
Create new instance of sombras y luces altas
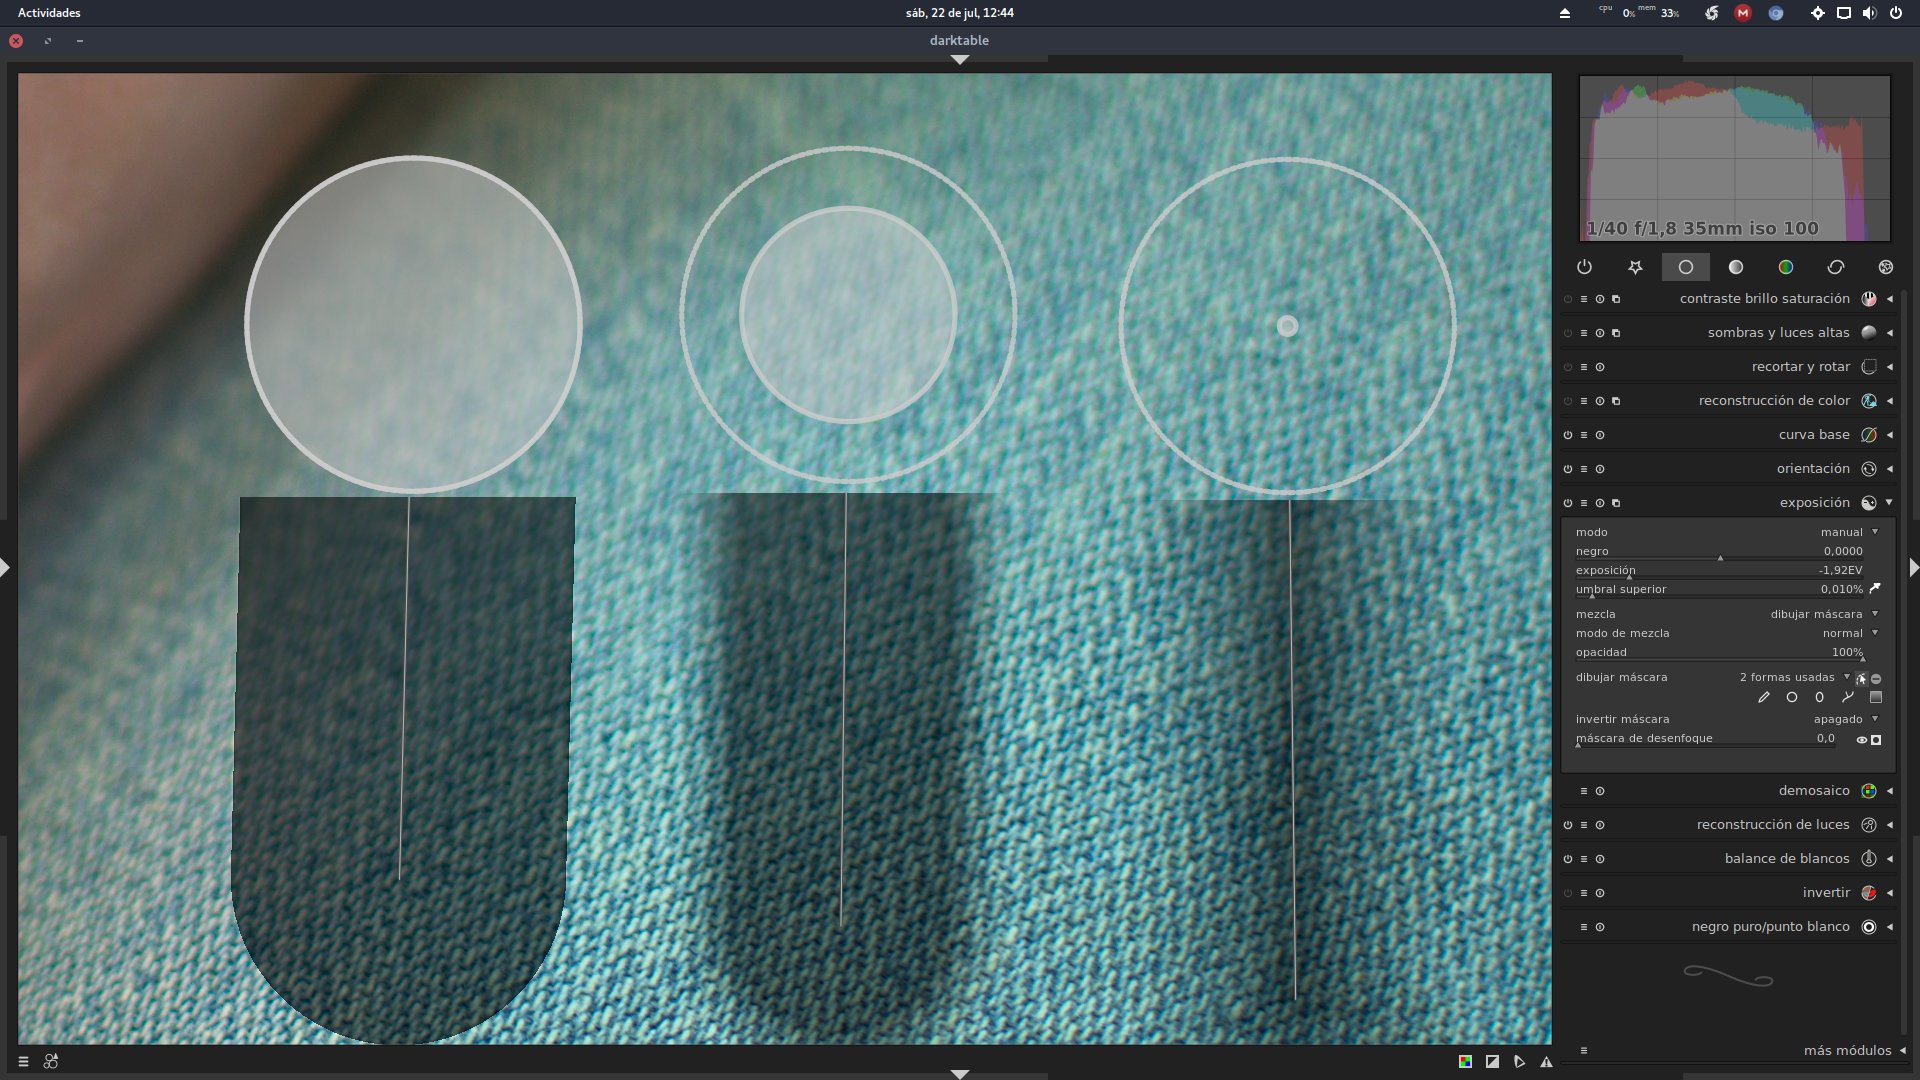[1616, 333]
